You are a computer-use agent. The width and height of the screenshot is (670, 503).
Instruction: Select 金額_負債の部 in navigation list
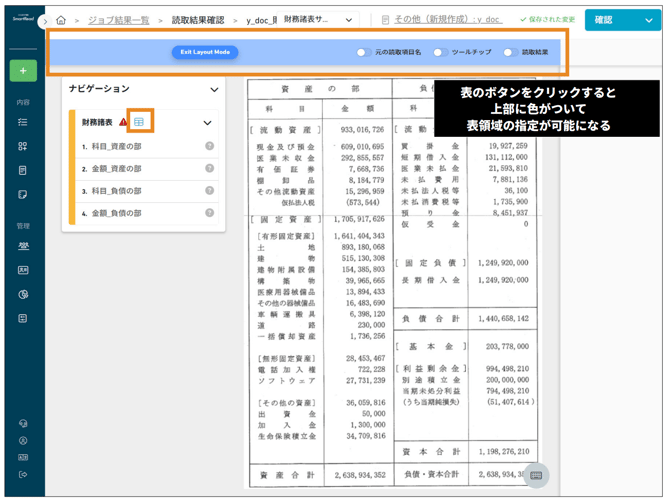point(116,212)
